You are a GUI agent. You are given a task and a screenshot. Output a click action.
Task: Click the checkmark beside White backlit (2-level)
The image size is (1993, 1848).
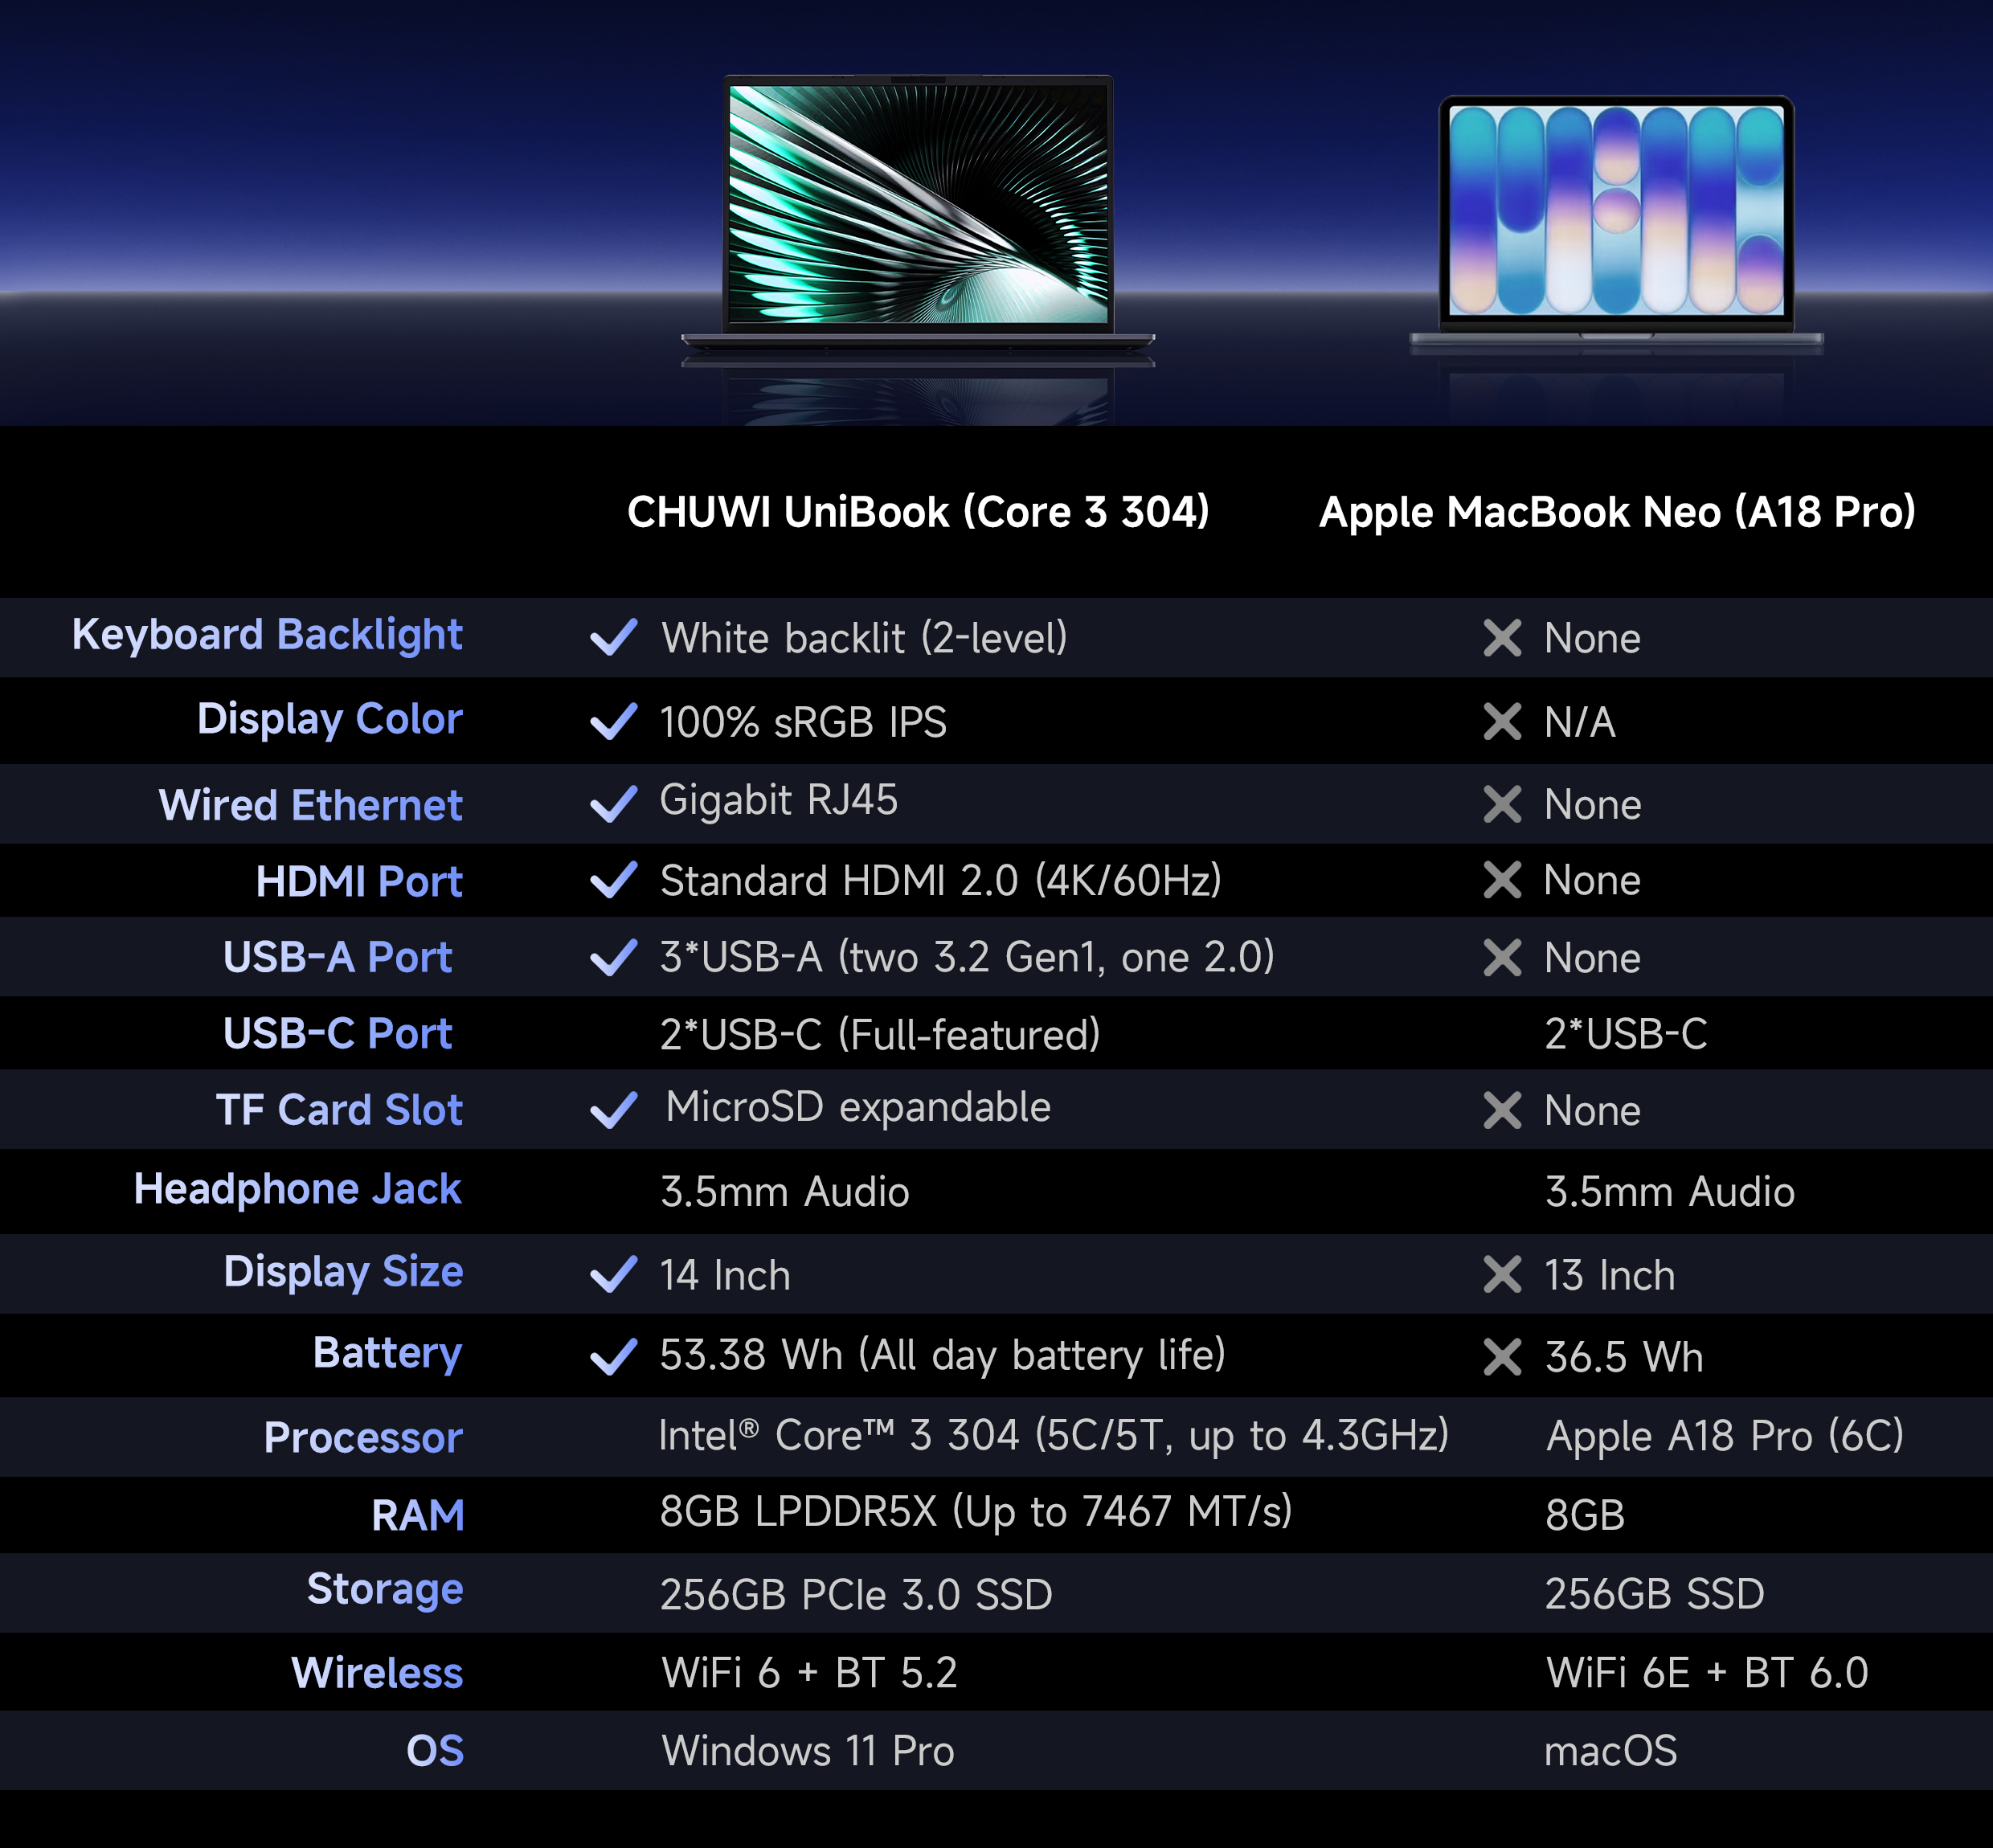(614, 637)
